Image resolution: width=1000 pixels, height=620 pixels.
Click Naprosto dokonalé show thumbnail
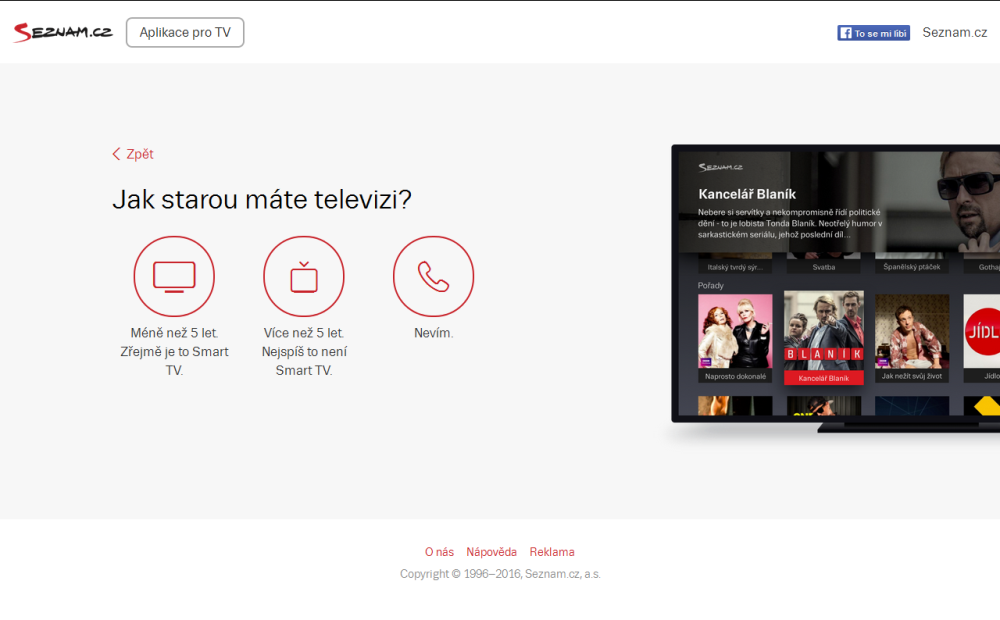coord(735,331)
